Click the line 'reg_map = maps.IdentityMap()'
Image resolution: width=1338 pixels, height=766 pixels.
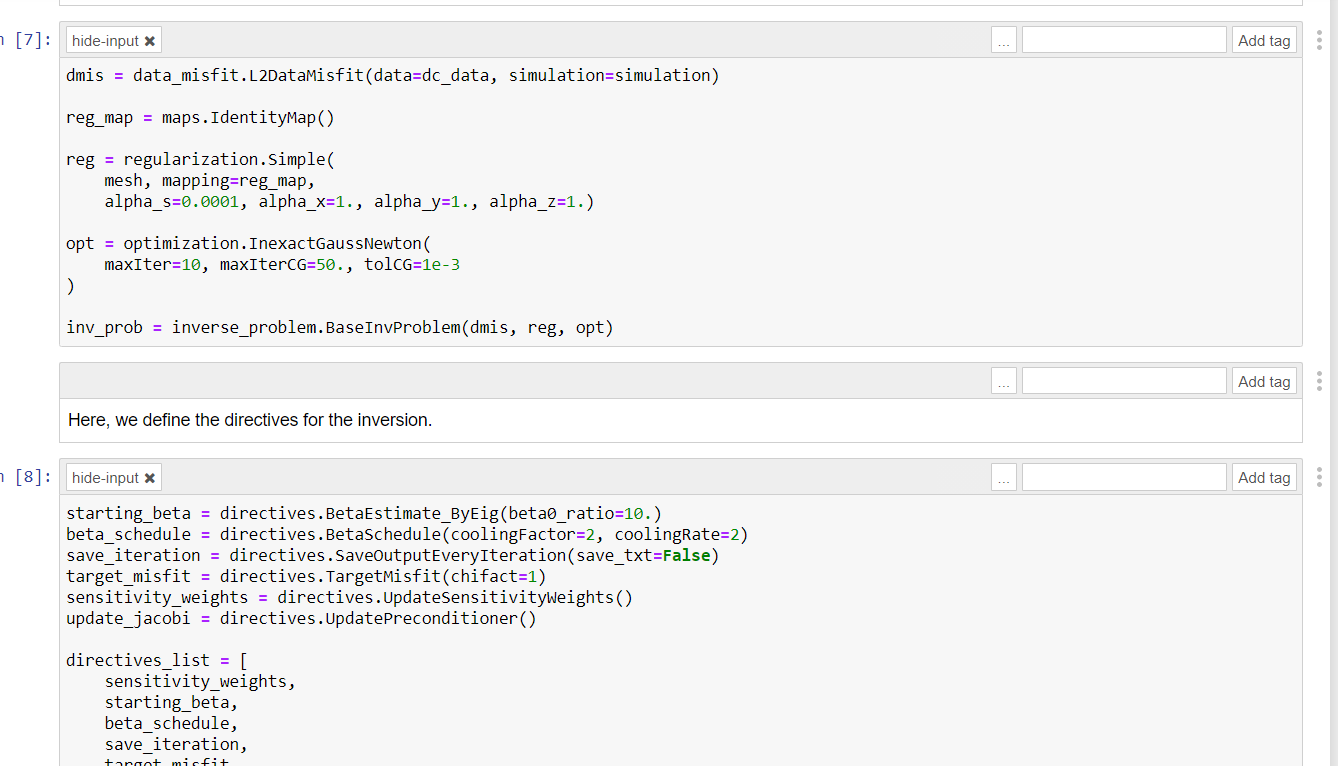point(200,118)
